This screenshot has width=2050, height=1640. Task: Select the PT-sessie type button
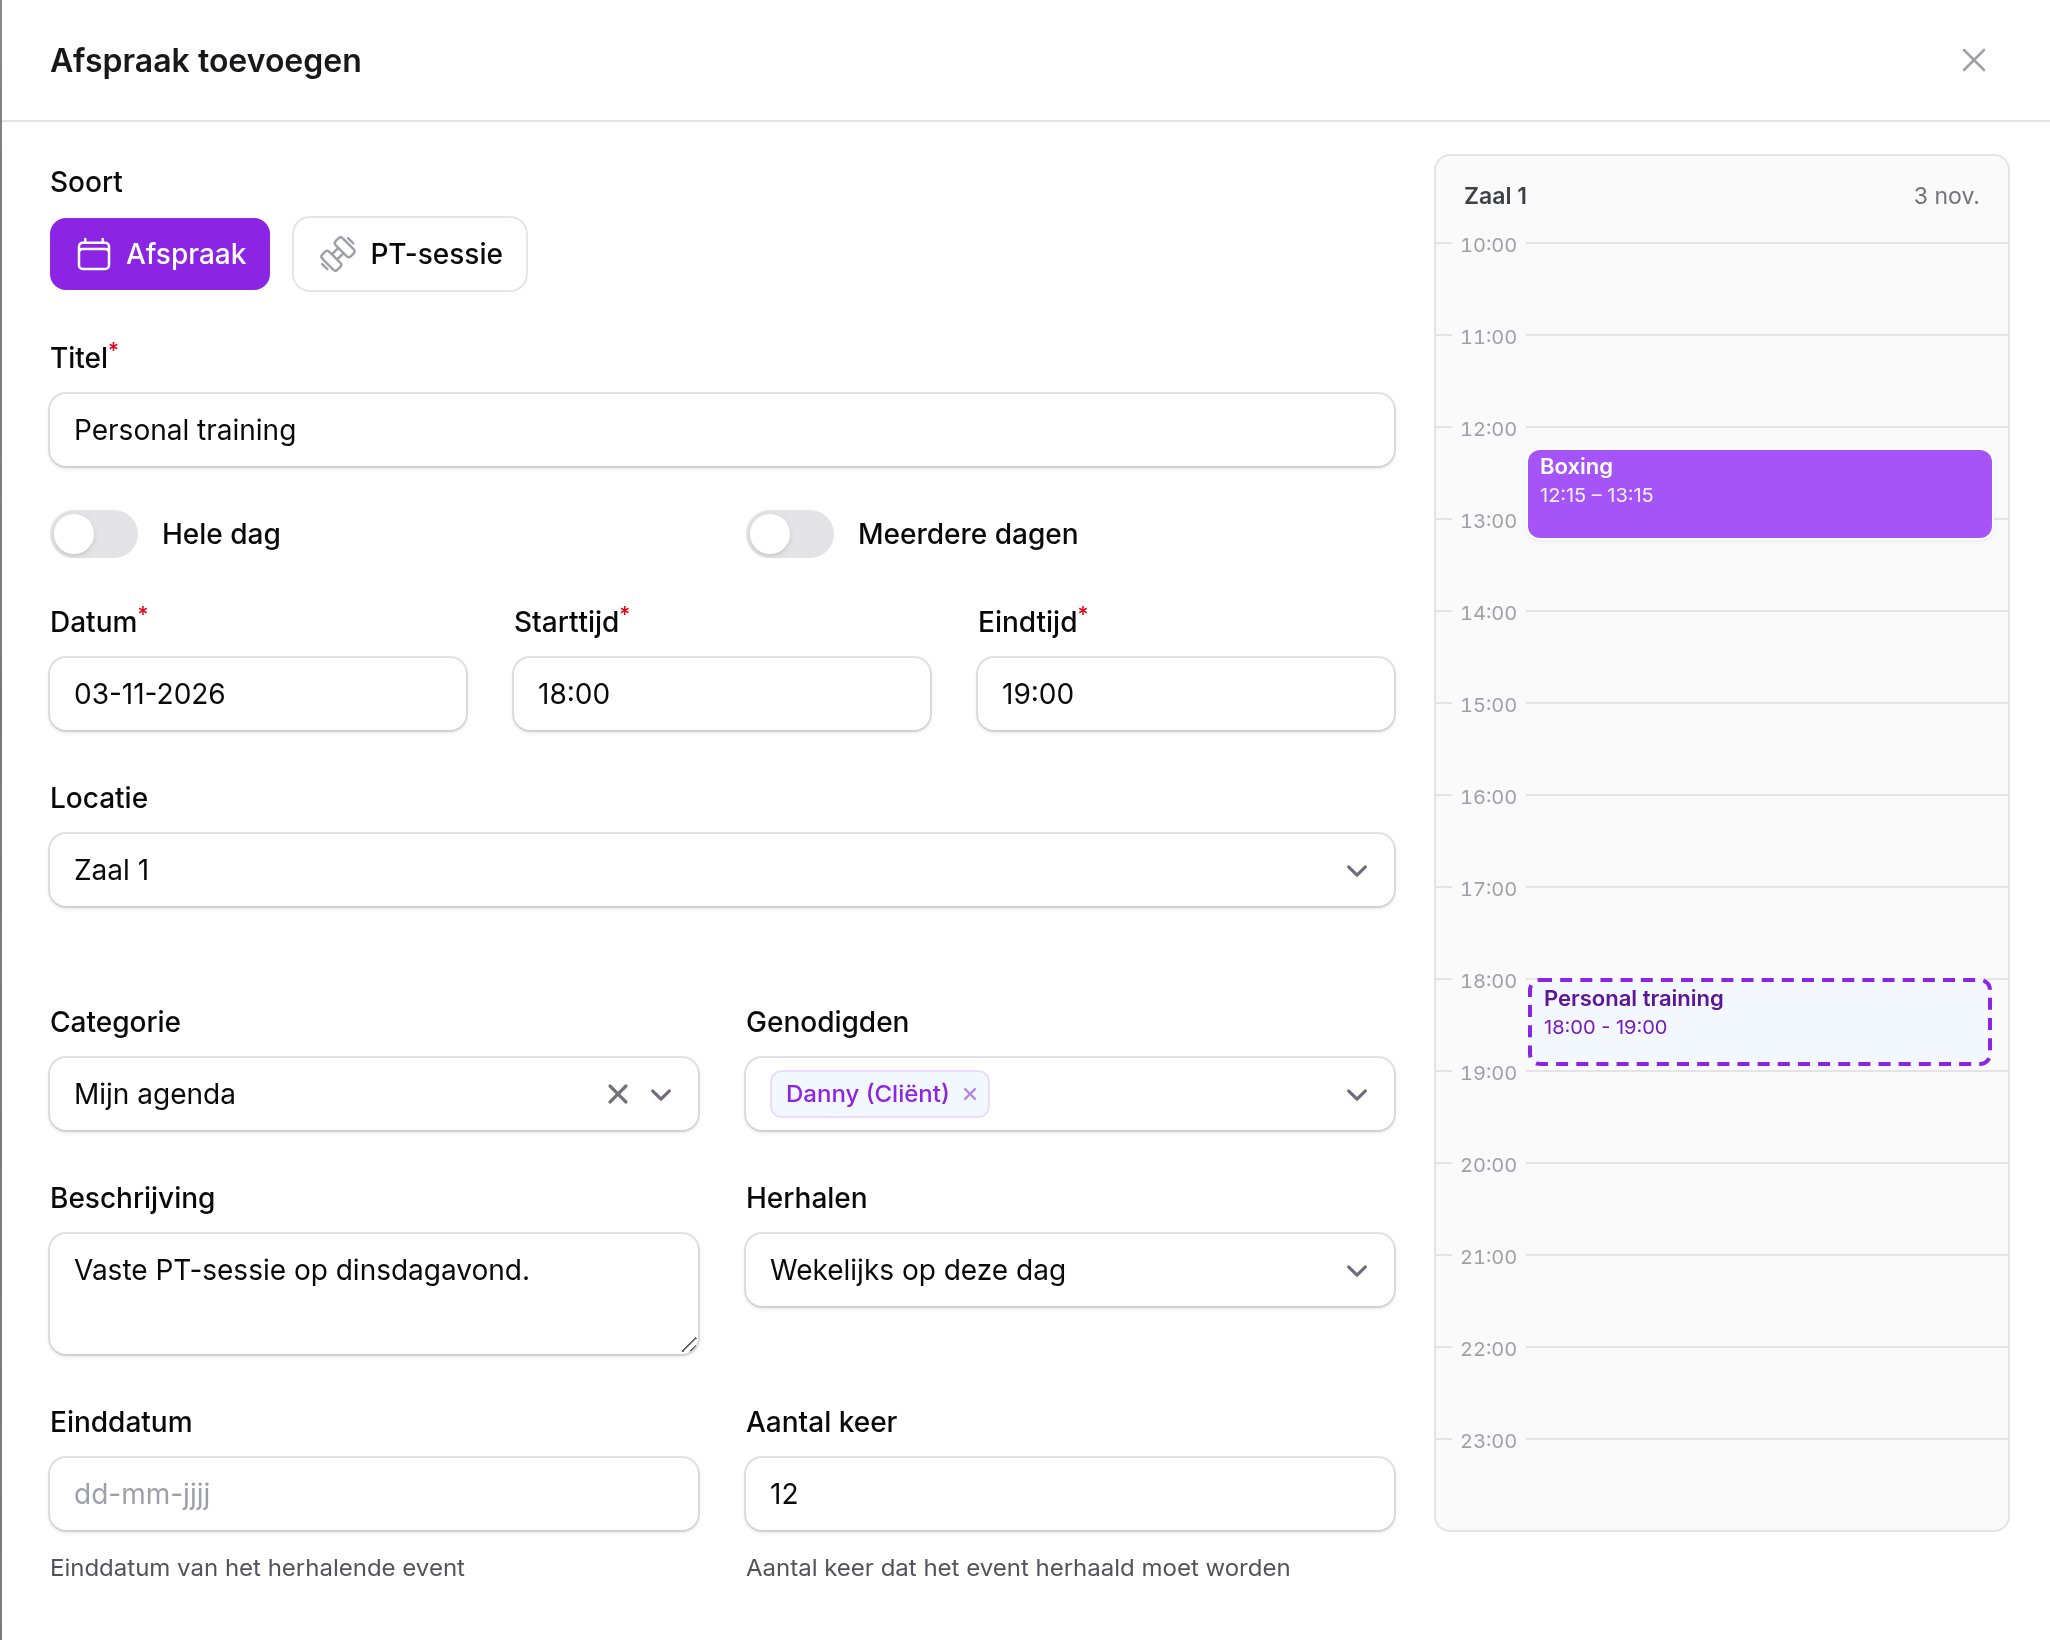[x=410, y=254]
